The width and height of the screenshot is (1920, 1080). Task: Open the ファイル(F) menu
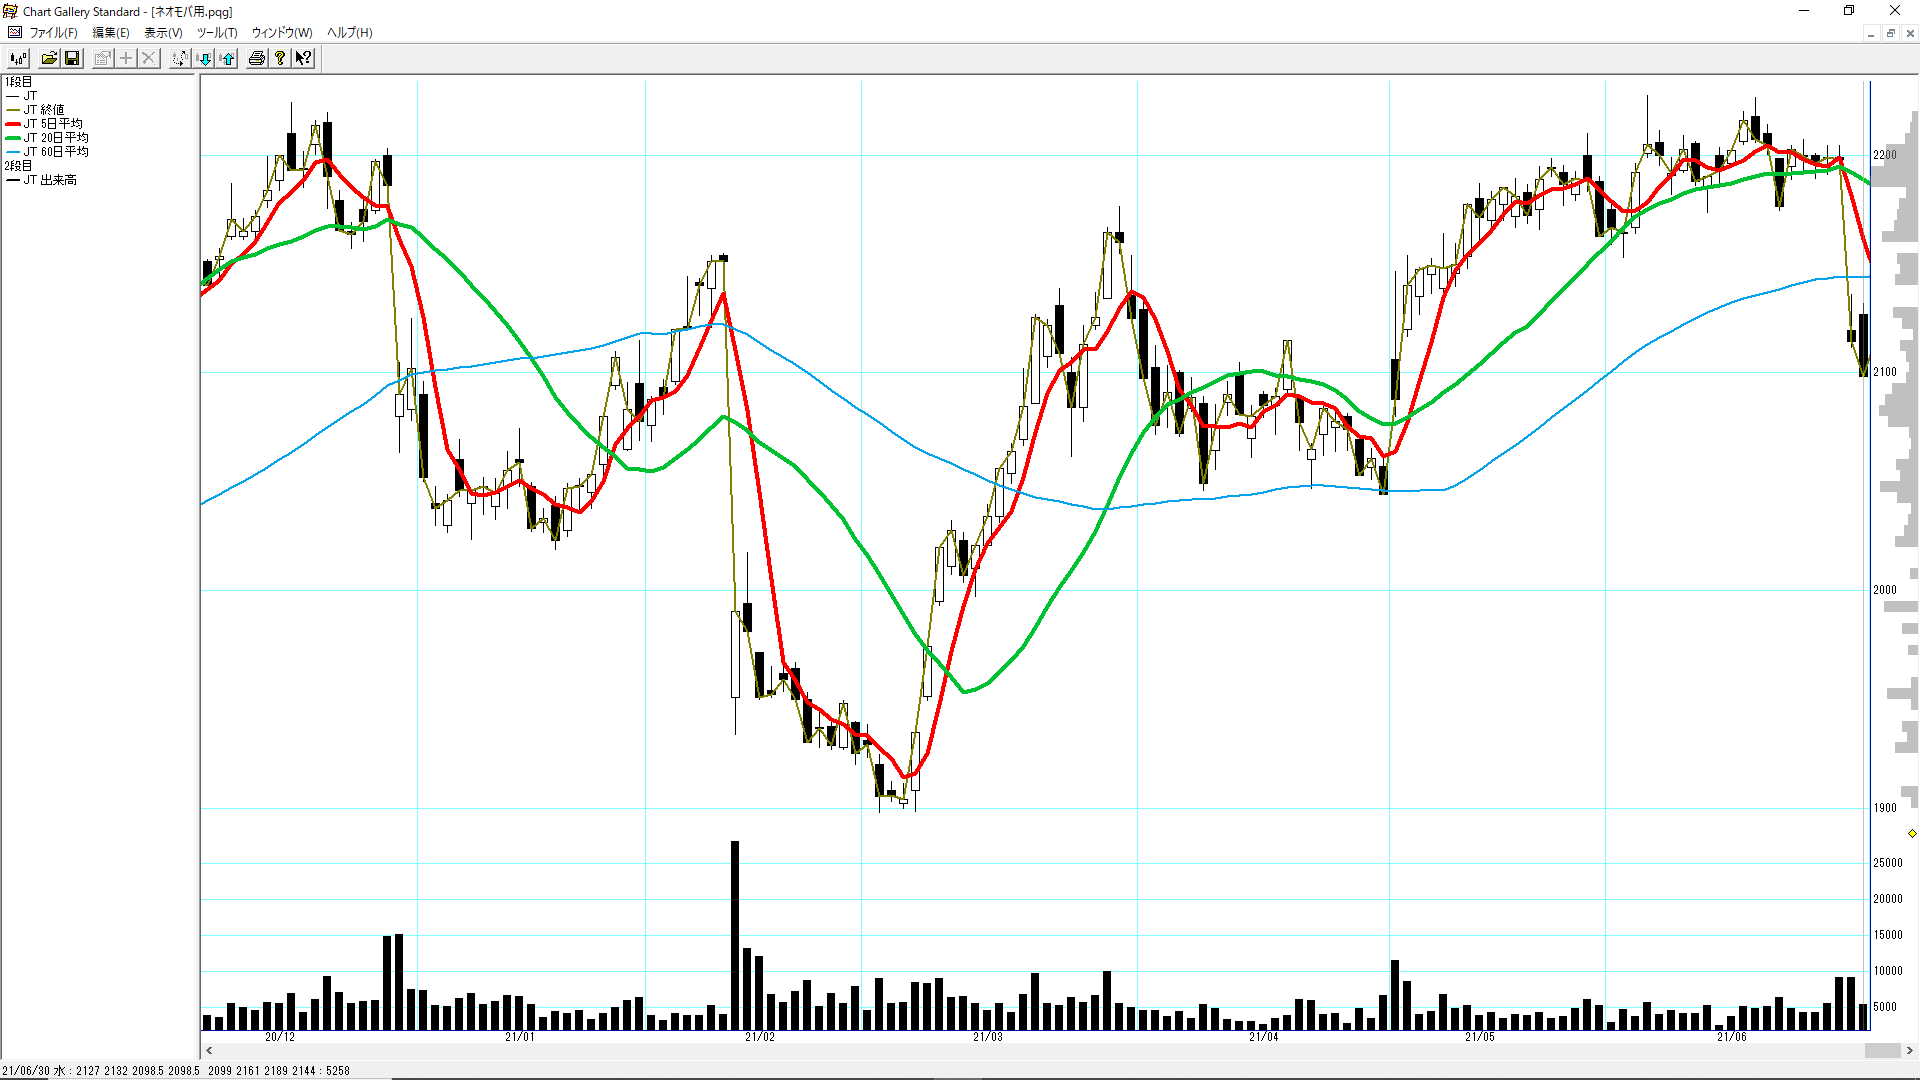click(53, 32)
